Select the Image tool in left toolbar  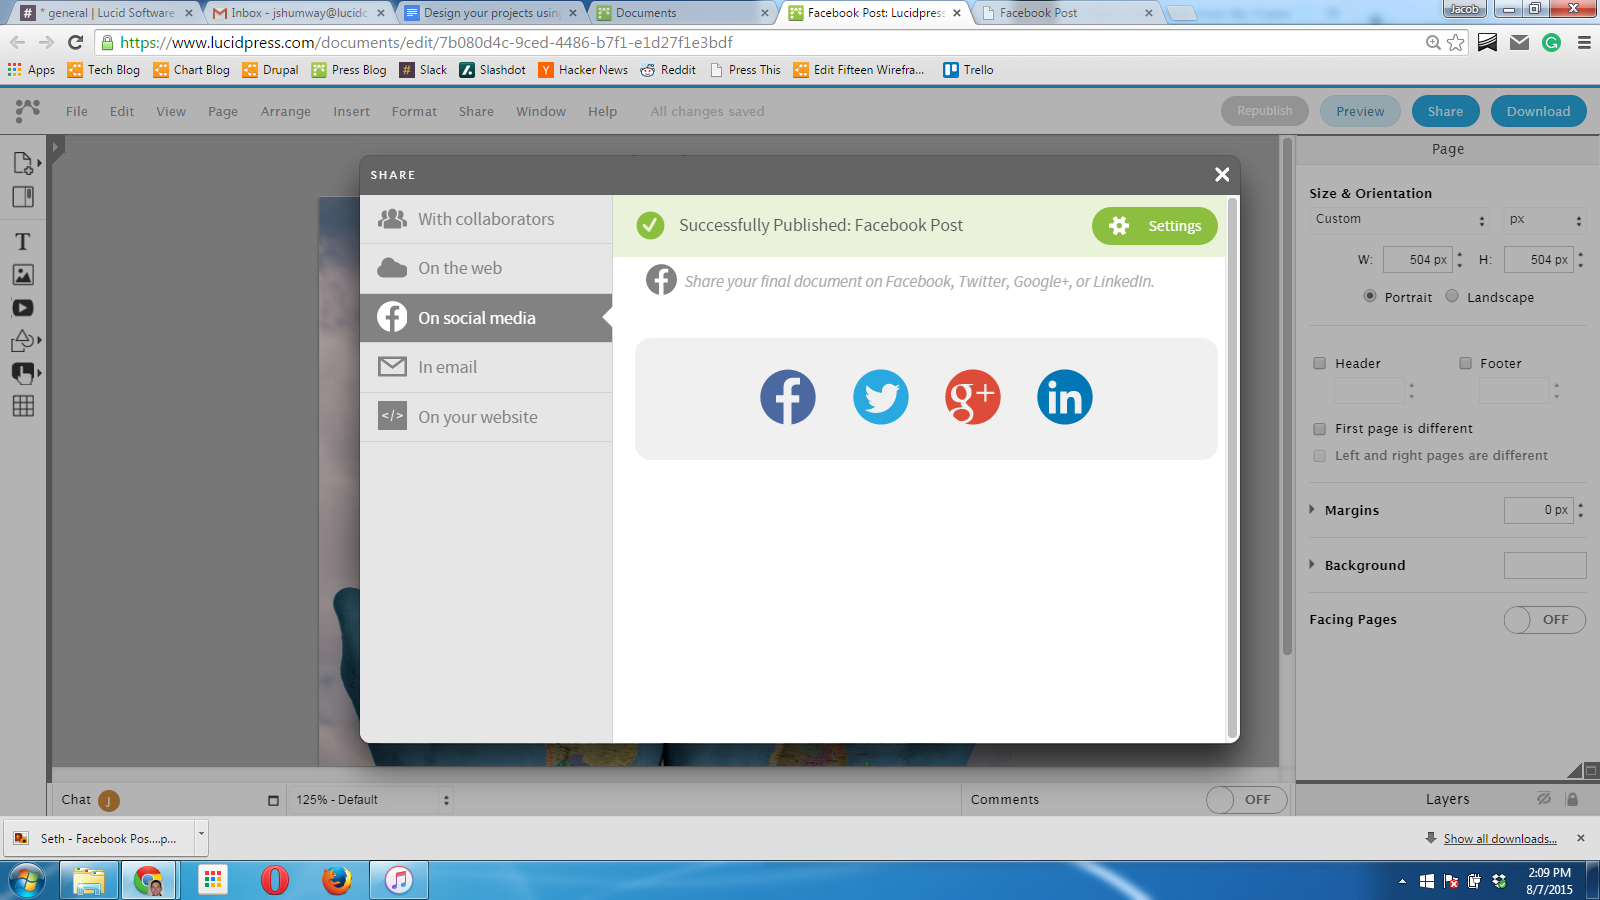pos(23,275)
